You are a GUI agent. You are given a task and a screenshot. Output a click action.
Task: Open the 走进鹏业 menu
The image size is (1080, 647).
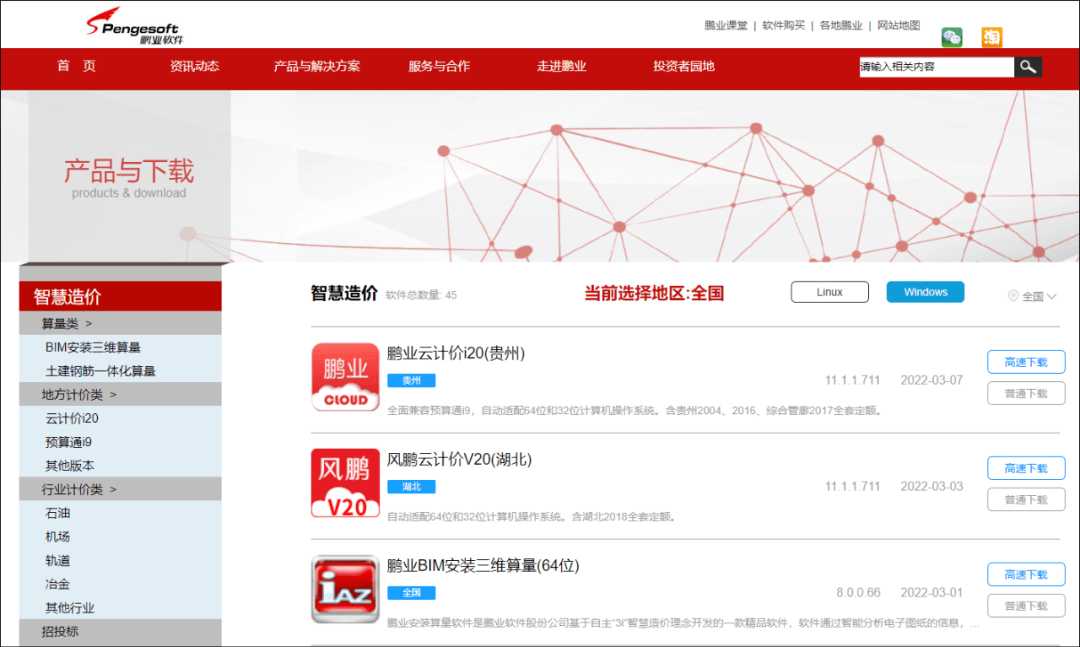click(561, 66)
